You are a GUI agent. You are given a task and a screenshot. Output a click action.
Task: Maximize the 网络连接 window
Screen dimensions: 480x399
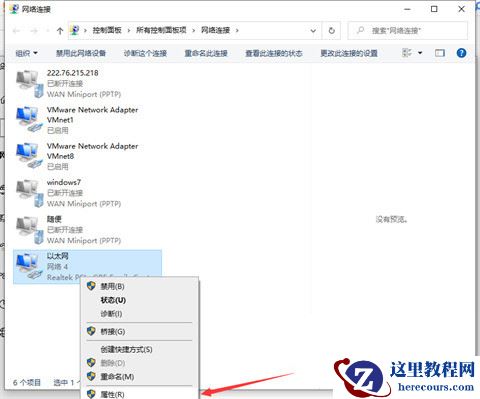click(434, 9)
